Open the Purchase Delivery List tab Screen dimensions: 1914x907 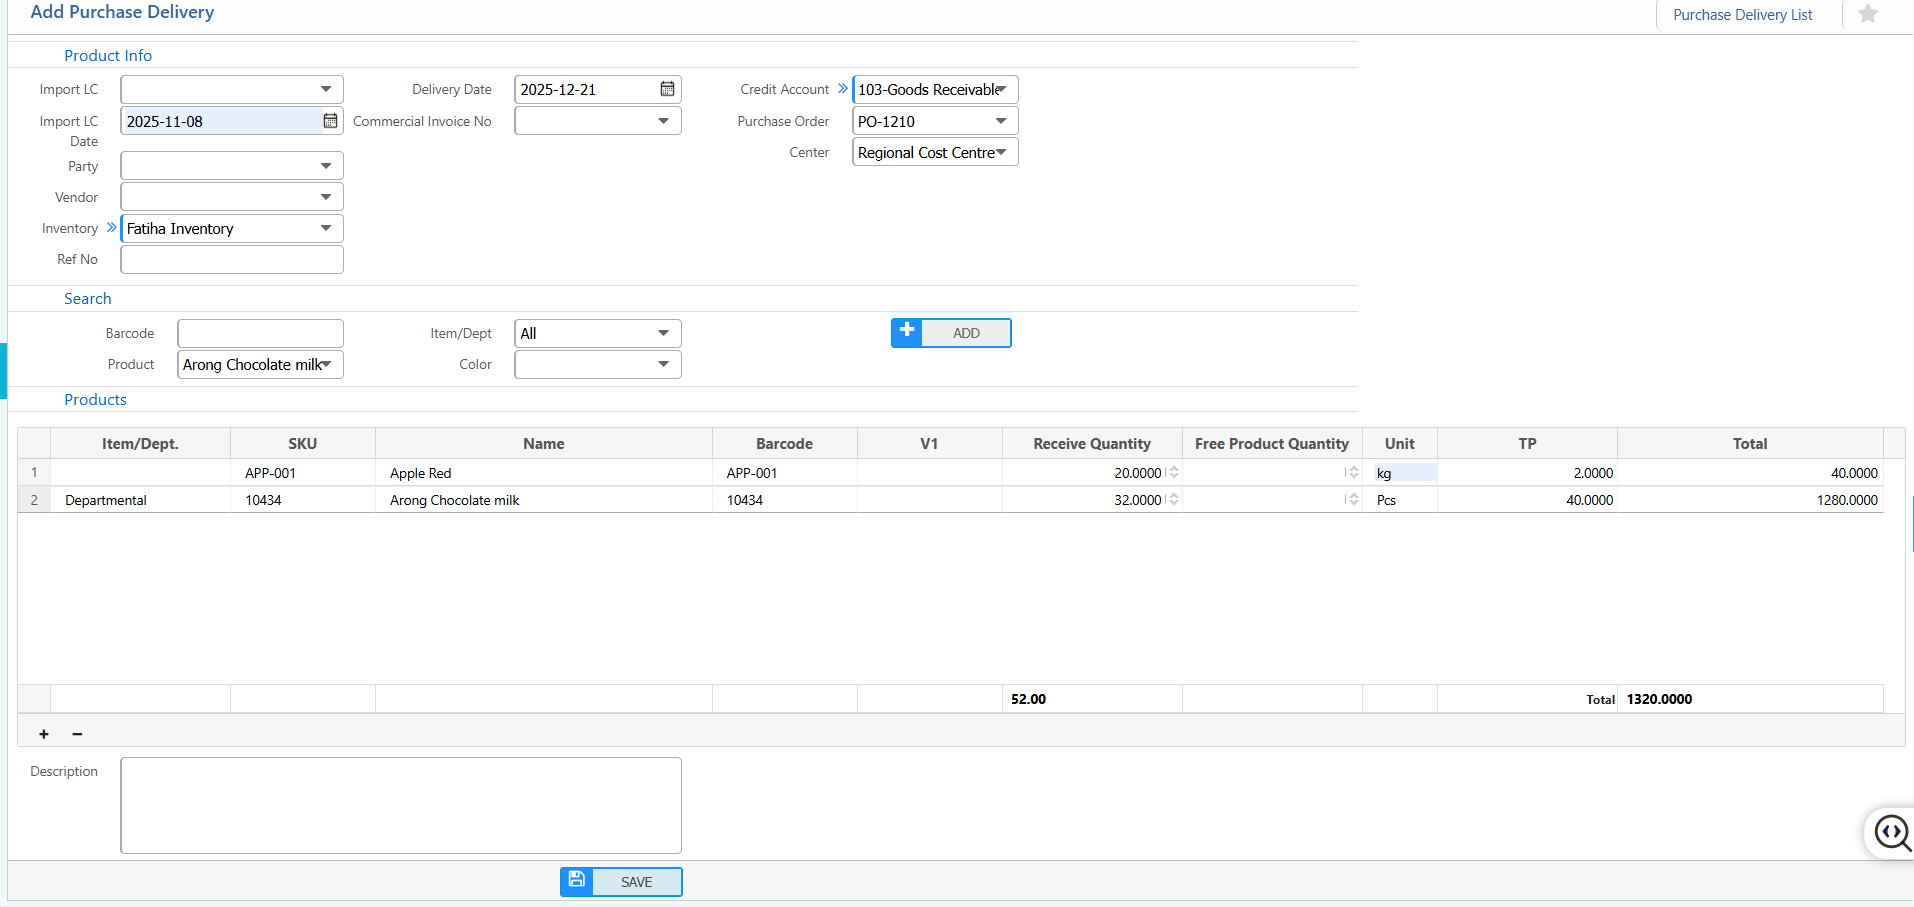1742,15
